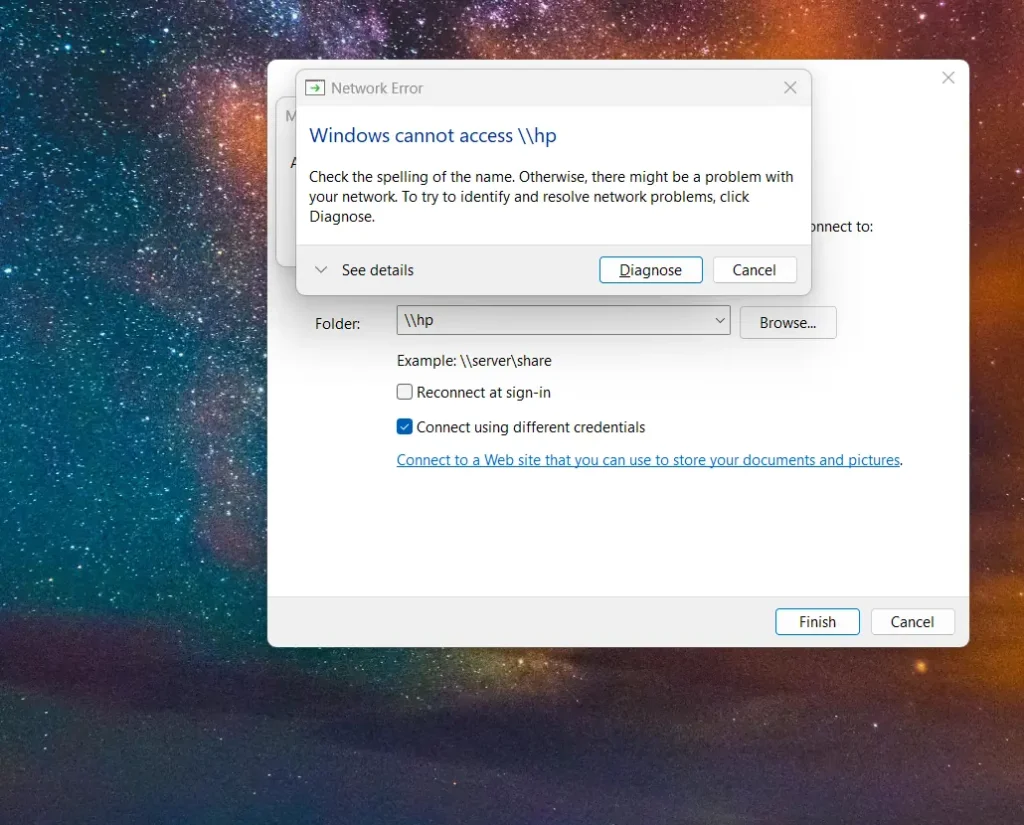
Task: Expand the See details chevron
Action: point(321,270)
